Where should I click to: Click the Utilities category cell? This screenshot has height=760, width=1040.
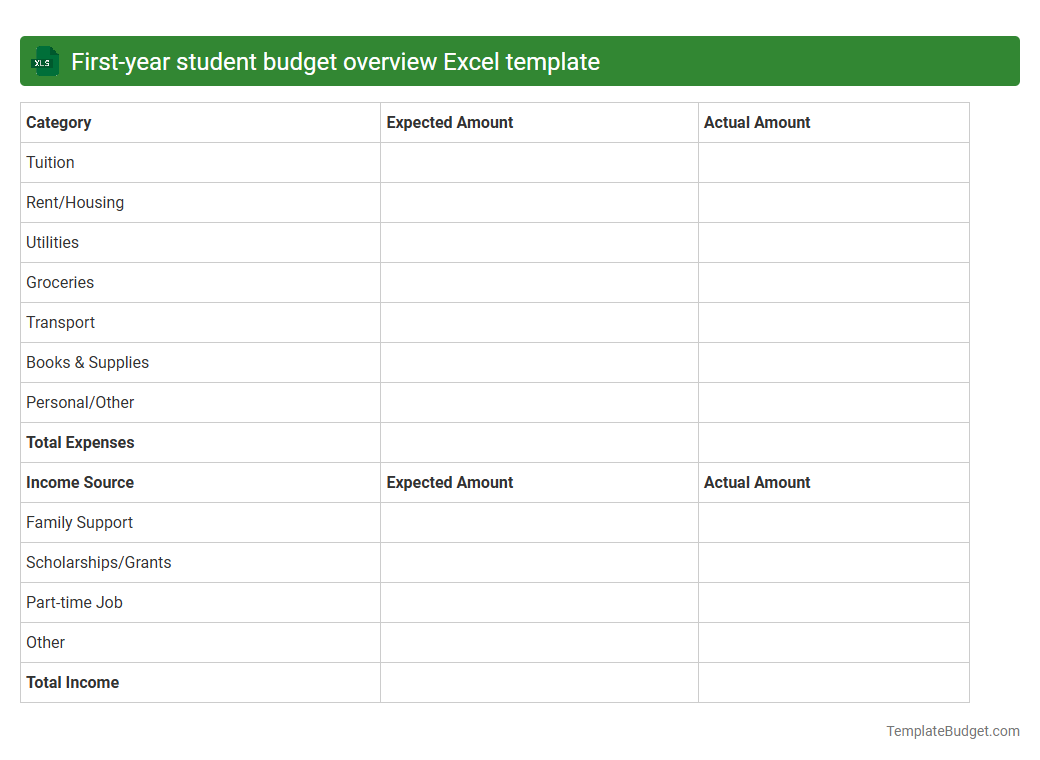coord(52,242)
